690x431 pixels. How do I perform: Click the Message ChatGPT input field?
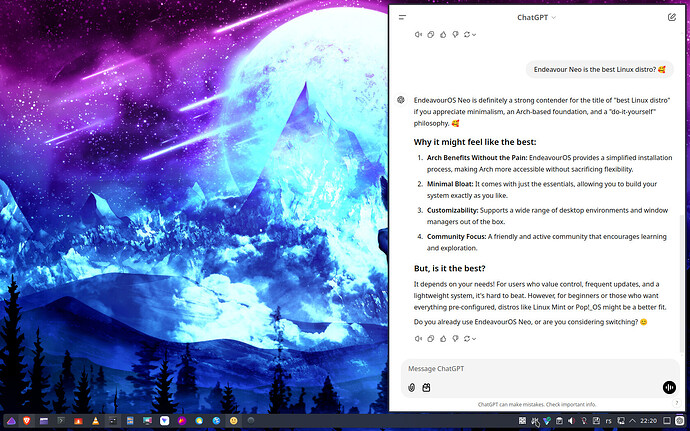click(x=540, y=368)
